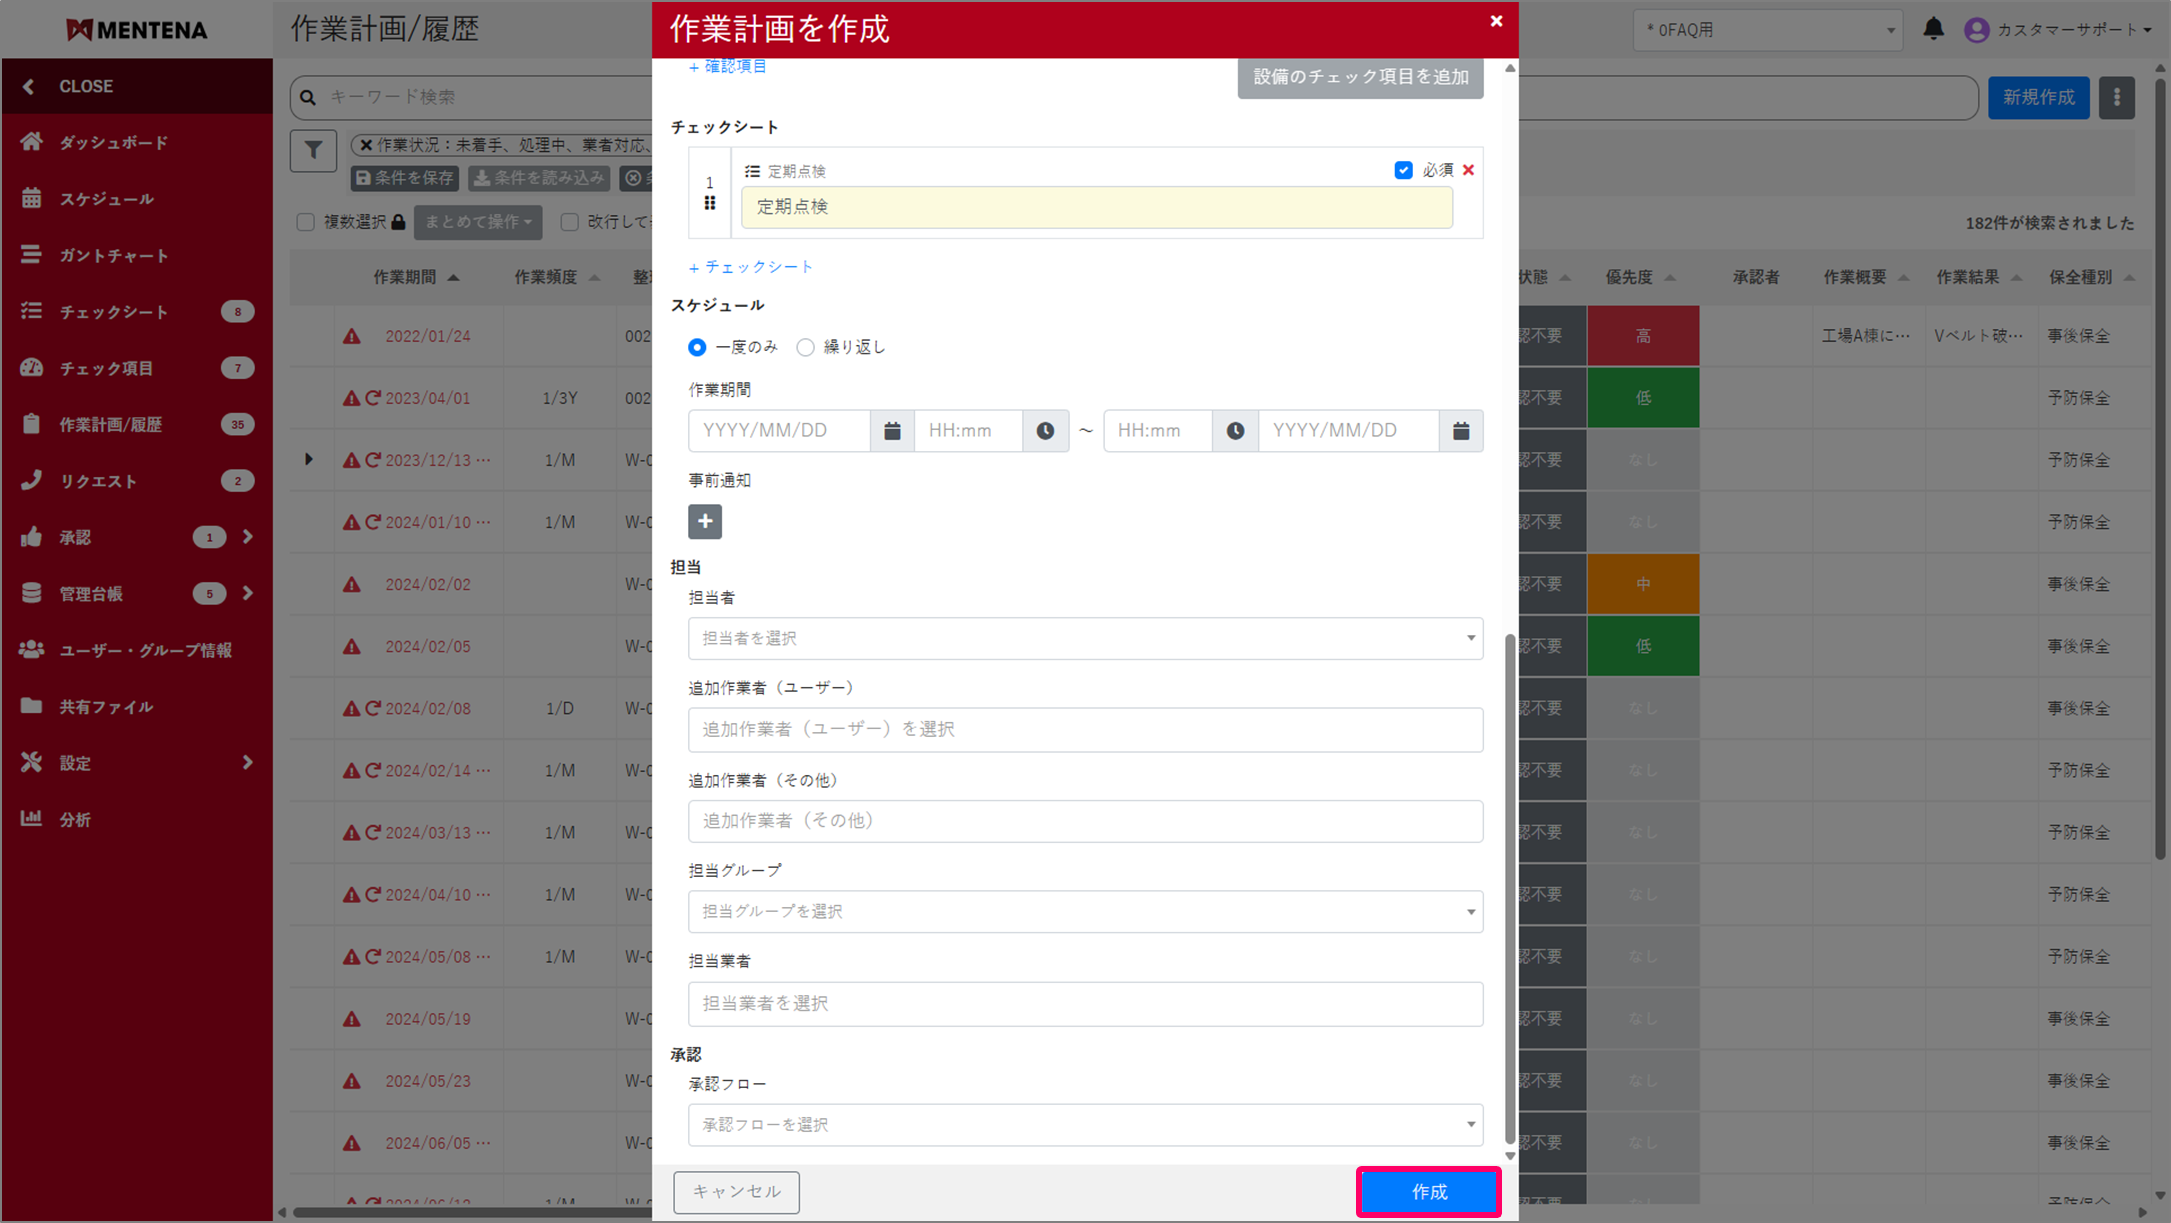
Task: Click the + チェックシート link
Action: pos(751,267)
